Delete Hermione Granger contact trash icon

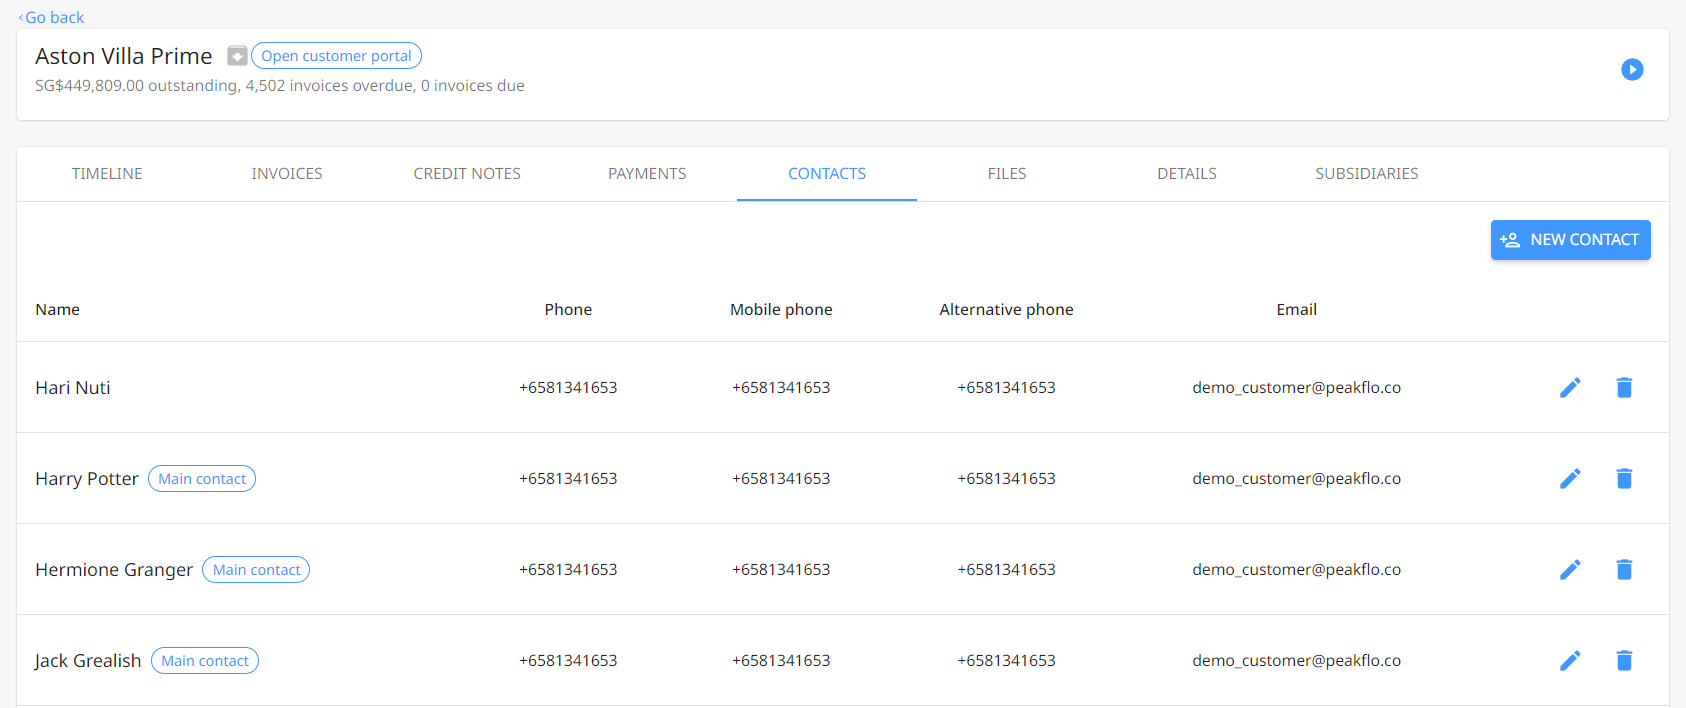tap(1624, 570)
